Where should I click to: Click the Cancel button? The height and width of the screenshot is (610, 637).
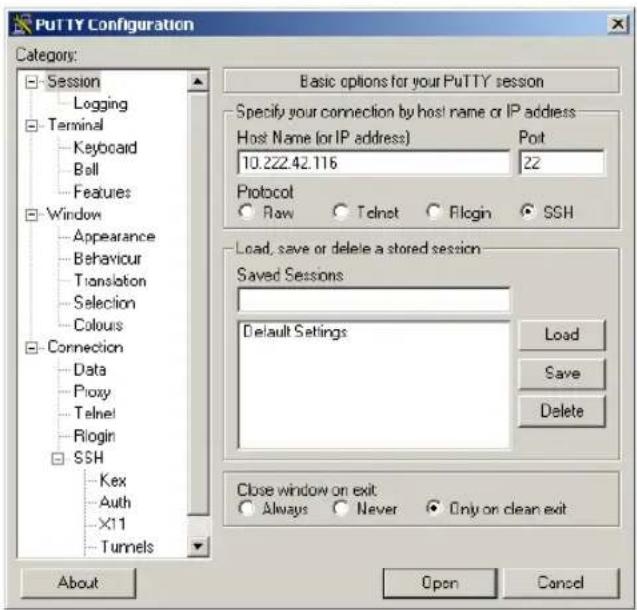(x=561, y=583)
